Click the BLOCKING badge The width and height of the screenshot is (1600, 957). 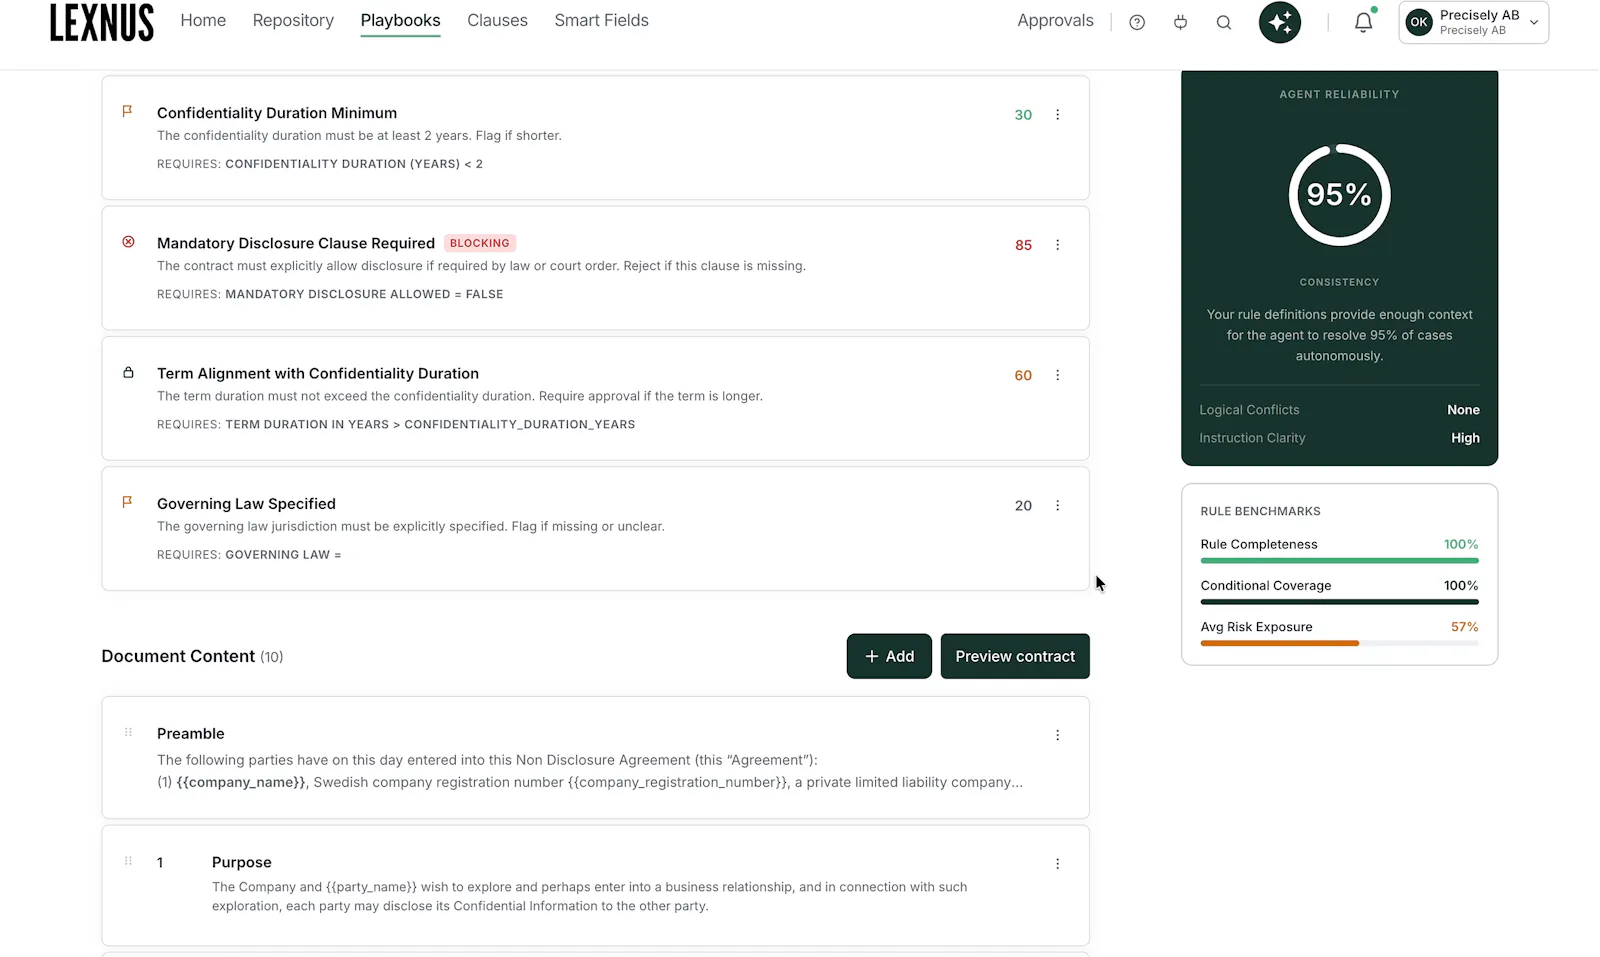pos(480,243)
